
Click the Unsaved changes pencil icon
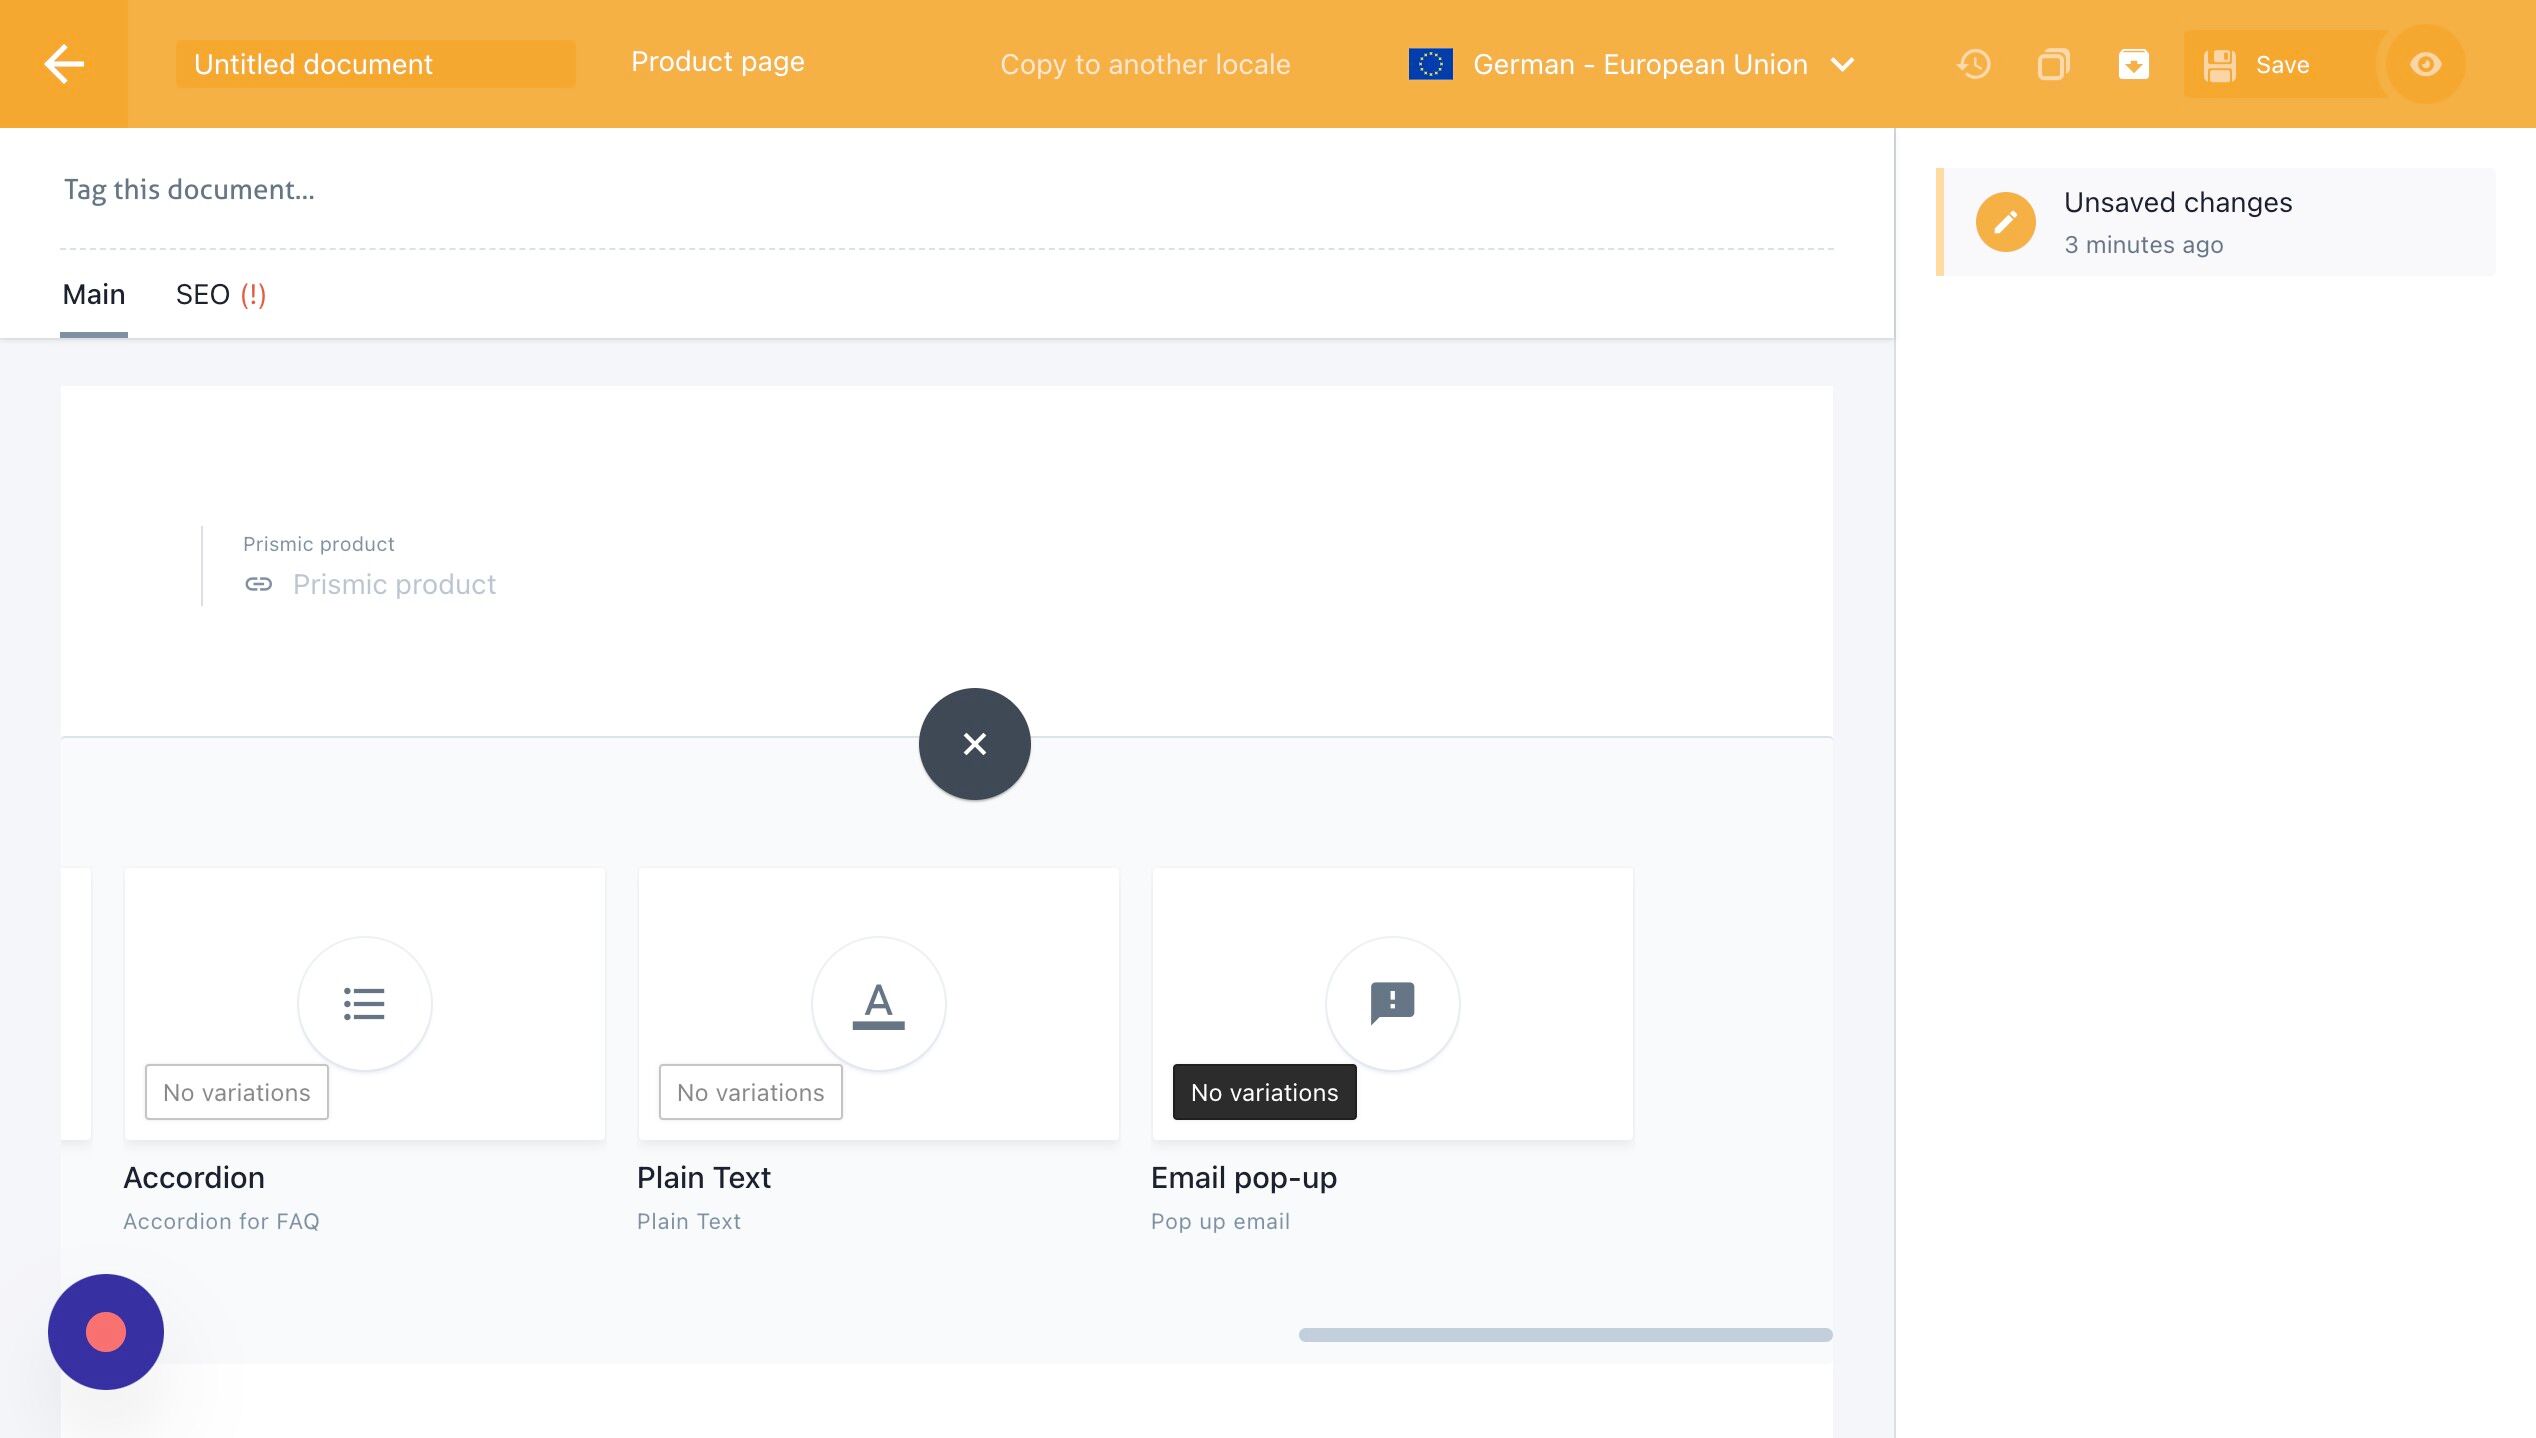(2005, 222)
